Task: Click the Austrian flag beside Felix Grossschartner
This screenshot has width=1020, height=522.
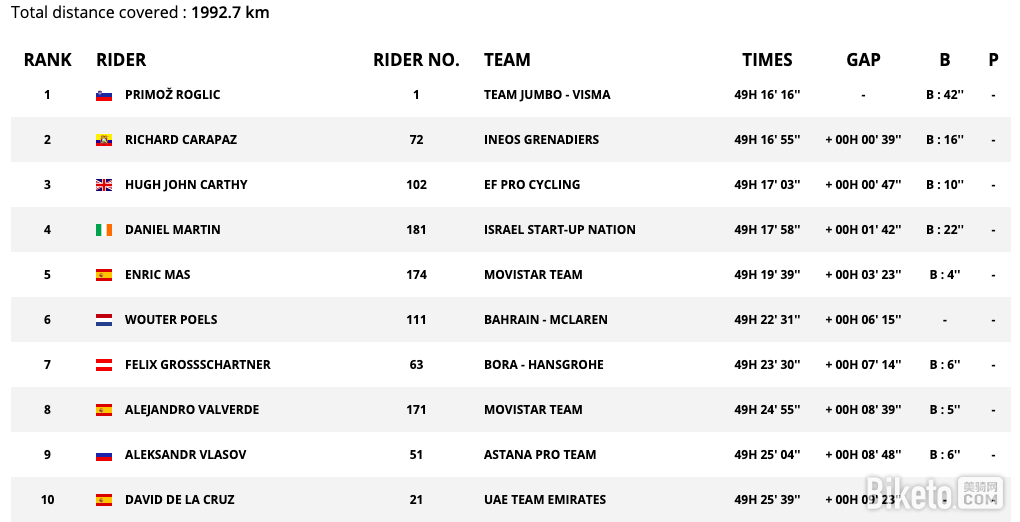Action: tap(103, 365)
